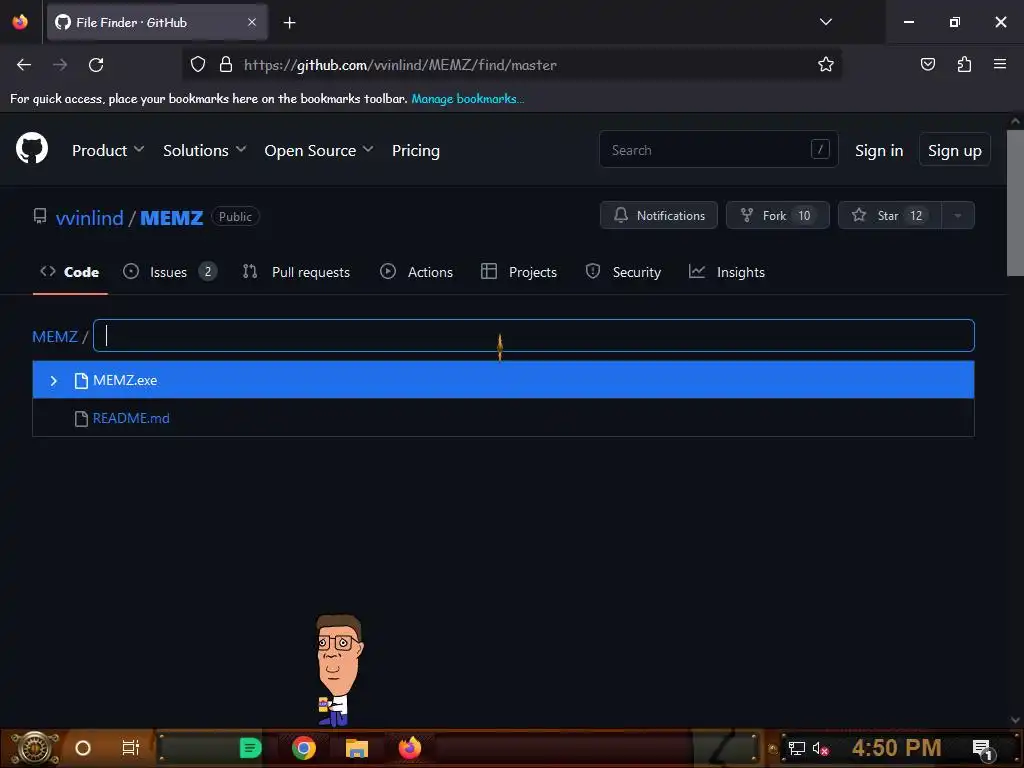This screenshot has width=1024, height=768.
Task: Open the Star list dropdown arrow
Action: pyautogui.click(x=957, y=216)
